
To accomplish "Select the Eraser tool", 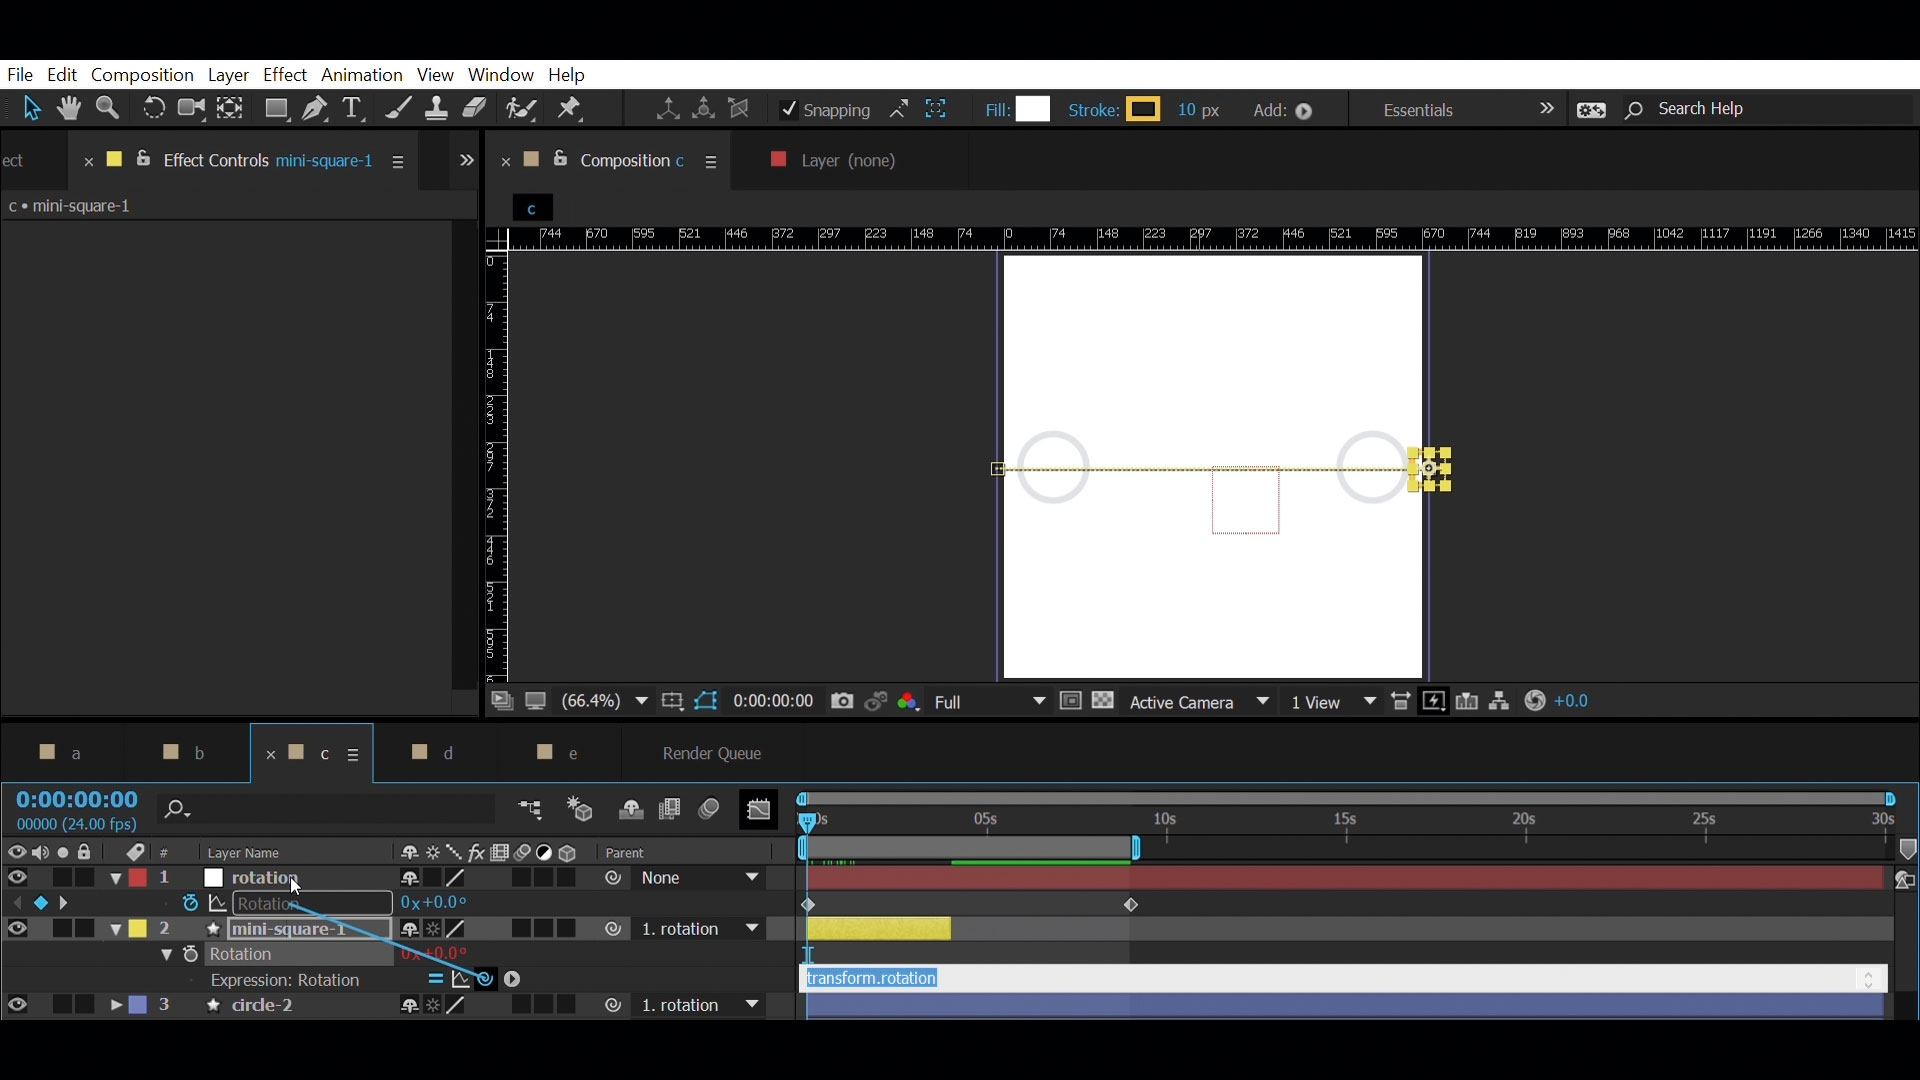I will 476,109.
